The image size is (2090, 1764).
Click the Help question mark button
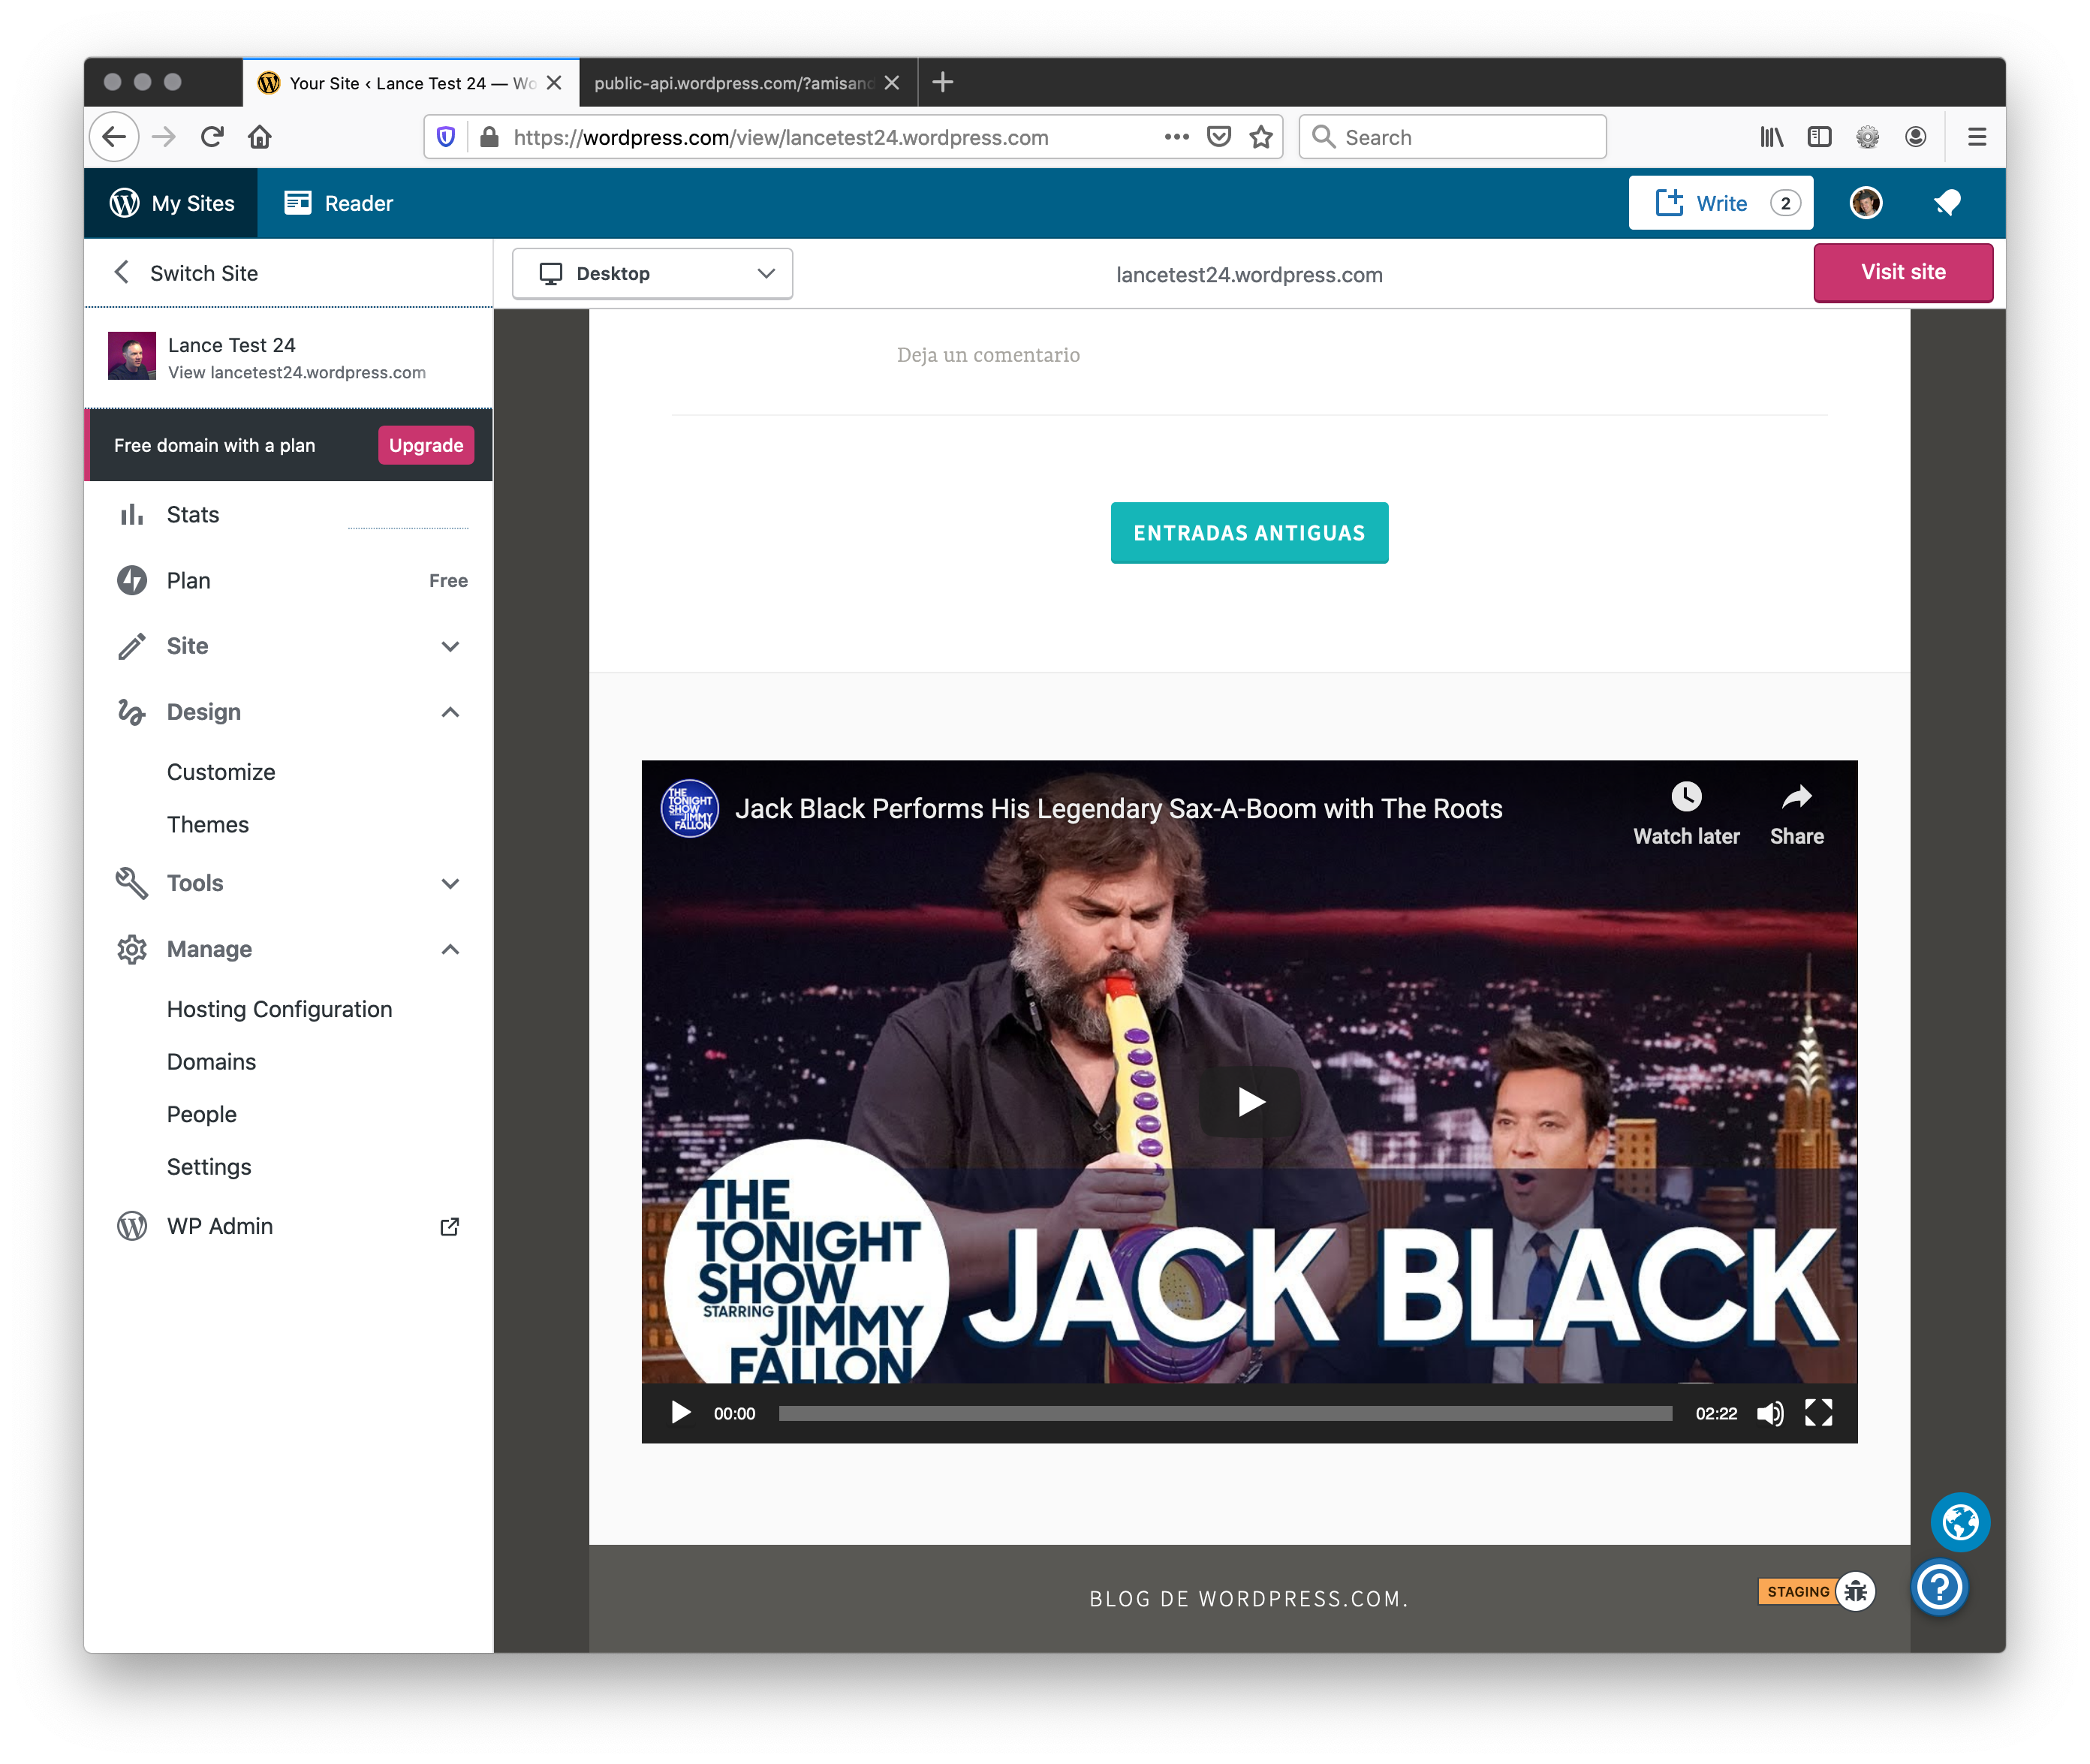pyautogui.click(x=1939, y=1587)
